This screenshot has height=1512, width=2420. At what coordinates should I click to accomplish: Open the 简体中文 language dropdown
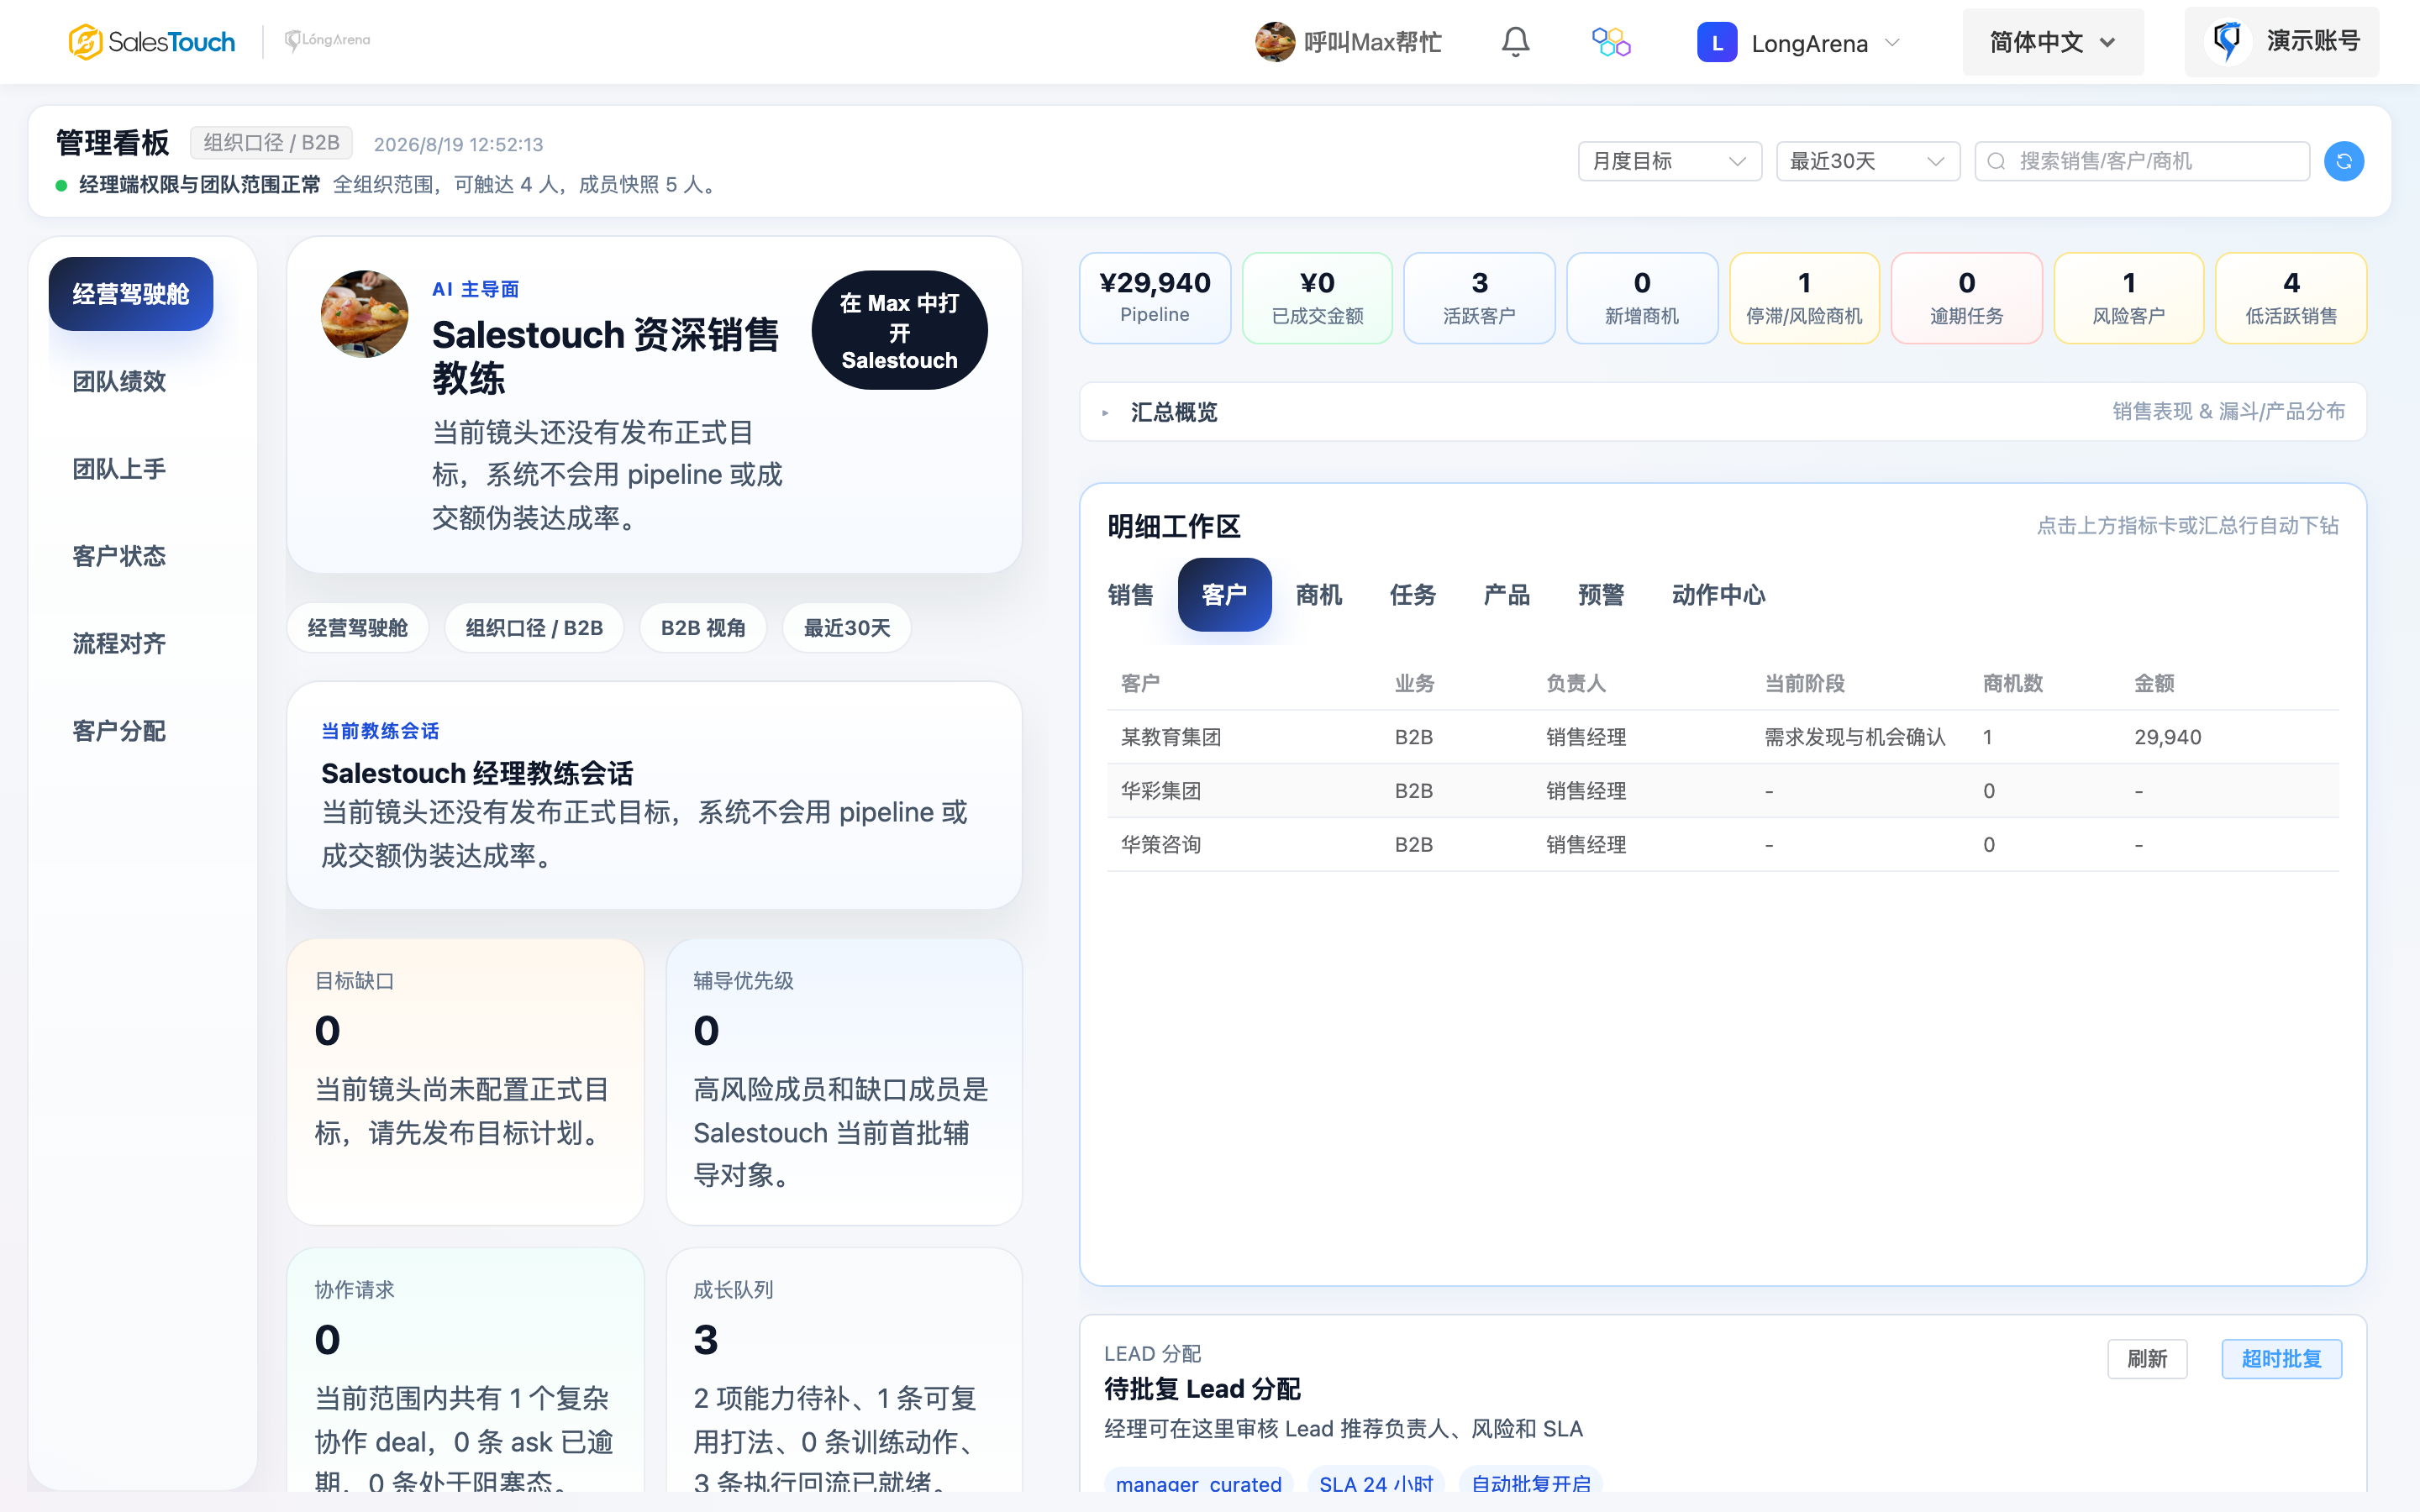pyautogui.click(x=2052, y=42)
